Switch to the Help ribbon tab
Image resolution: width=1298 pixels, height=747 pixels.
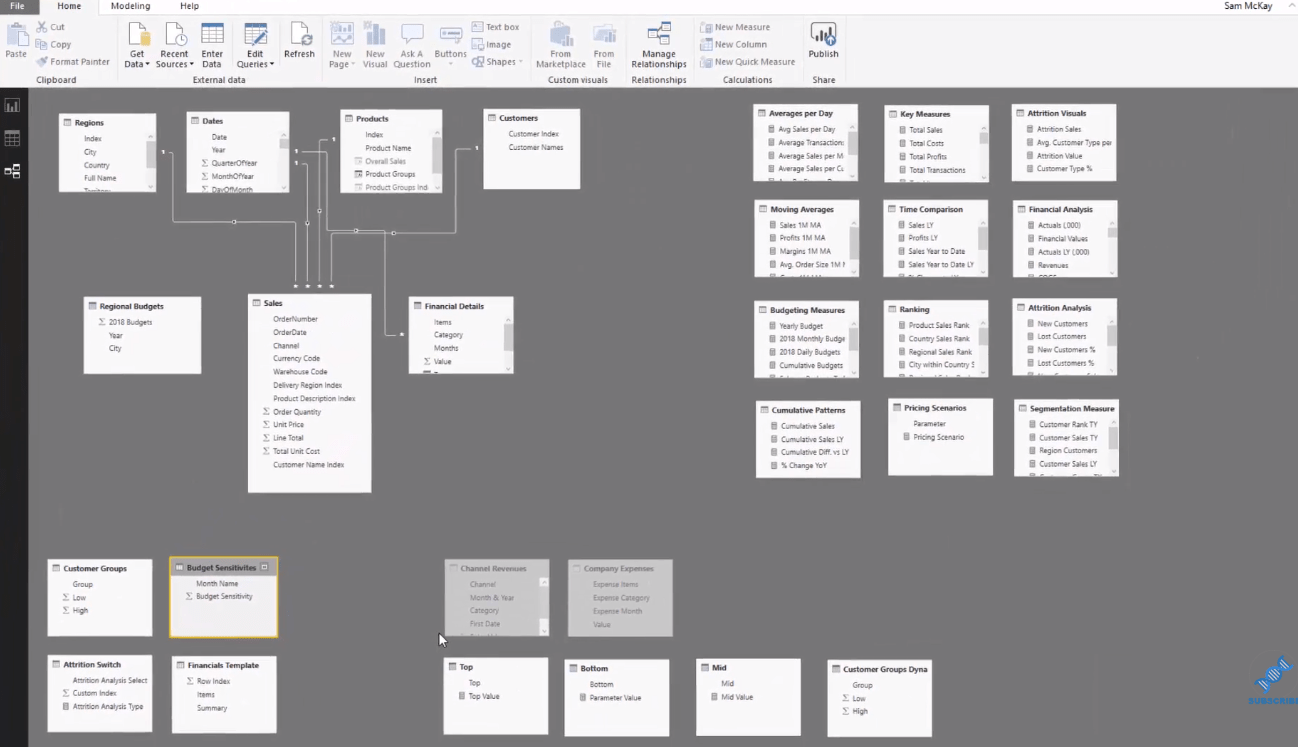(x=189, y=6)
